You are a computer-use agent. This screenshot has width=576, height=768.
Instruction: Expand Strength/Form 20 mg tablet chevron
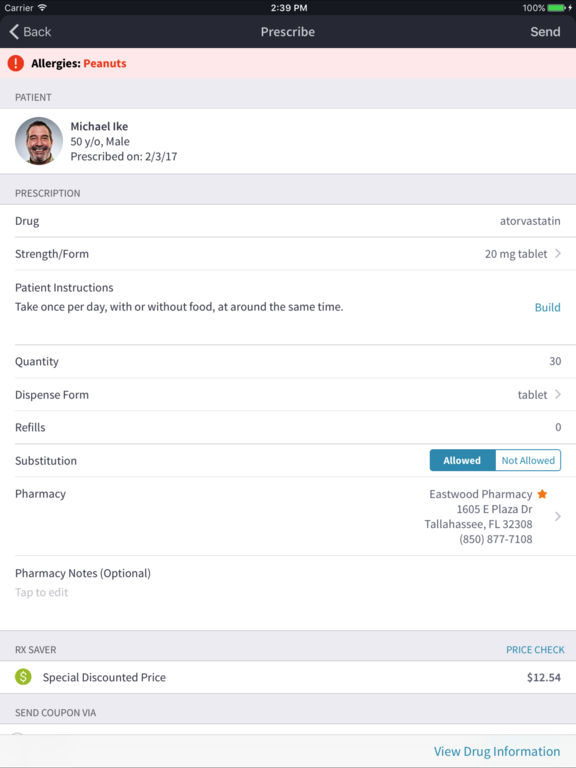coord(558,253)
